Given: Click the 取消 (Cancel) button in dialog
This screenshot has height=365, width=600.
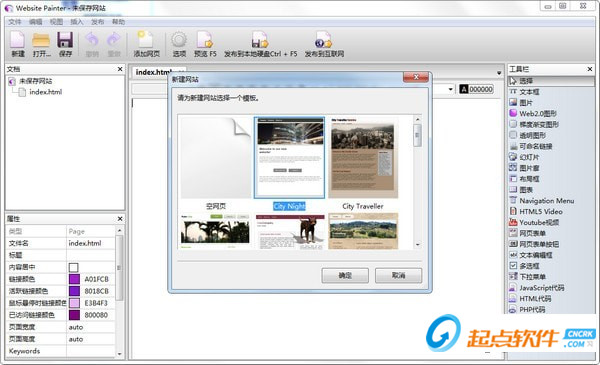Looking at the screenshot, I should click(x=398, y=275).
